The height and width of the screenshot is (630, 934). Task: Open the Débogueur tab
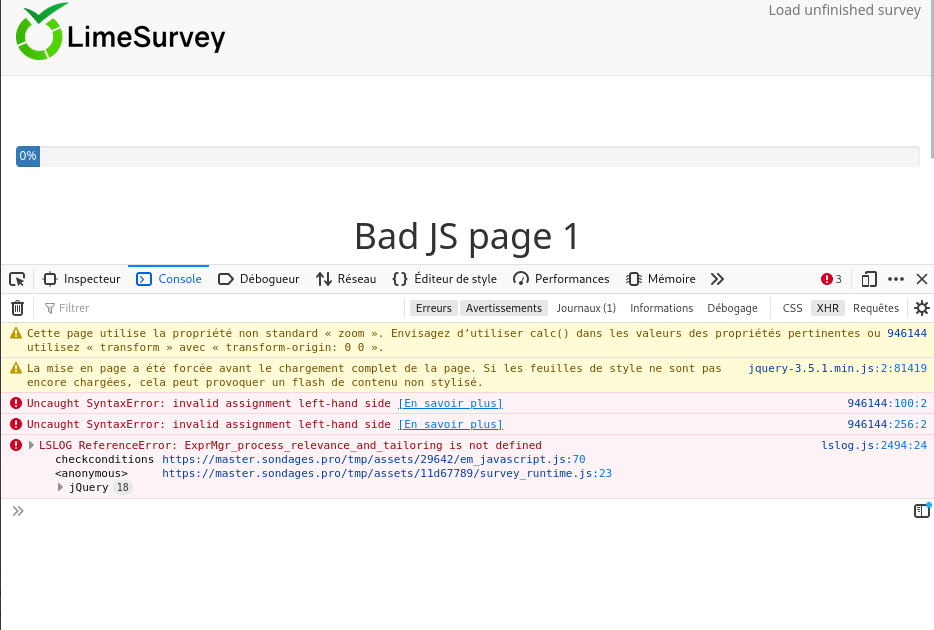[258, 279]
